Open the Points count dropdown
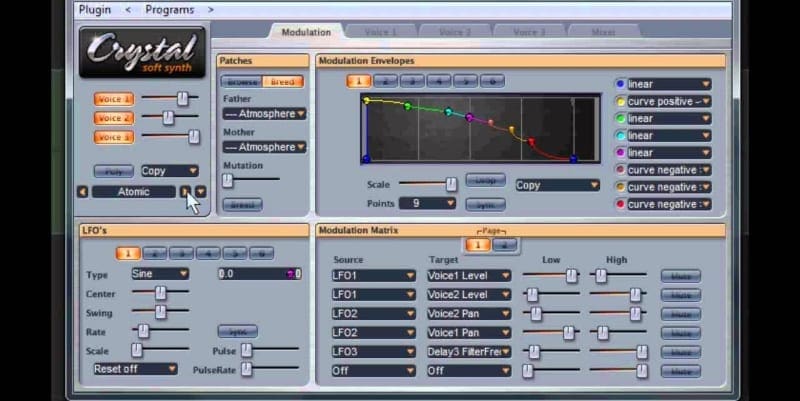The width and height of the screenshot is (800, 401). (427, 203)
